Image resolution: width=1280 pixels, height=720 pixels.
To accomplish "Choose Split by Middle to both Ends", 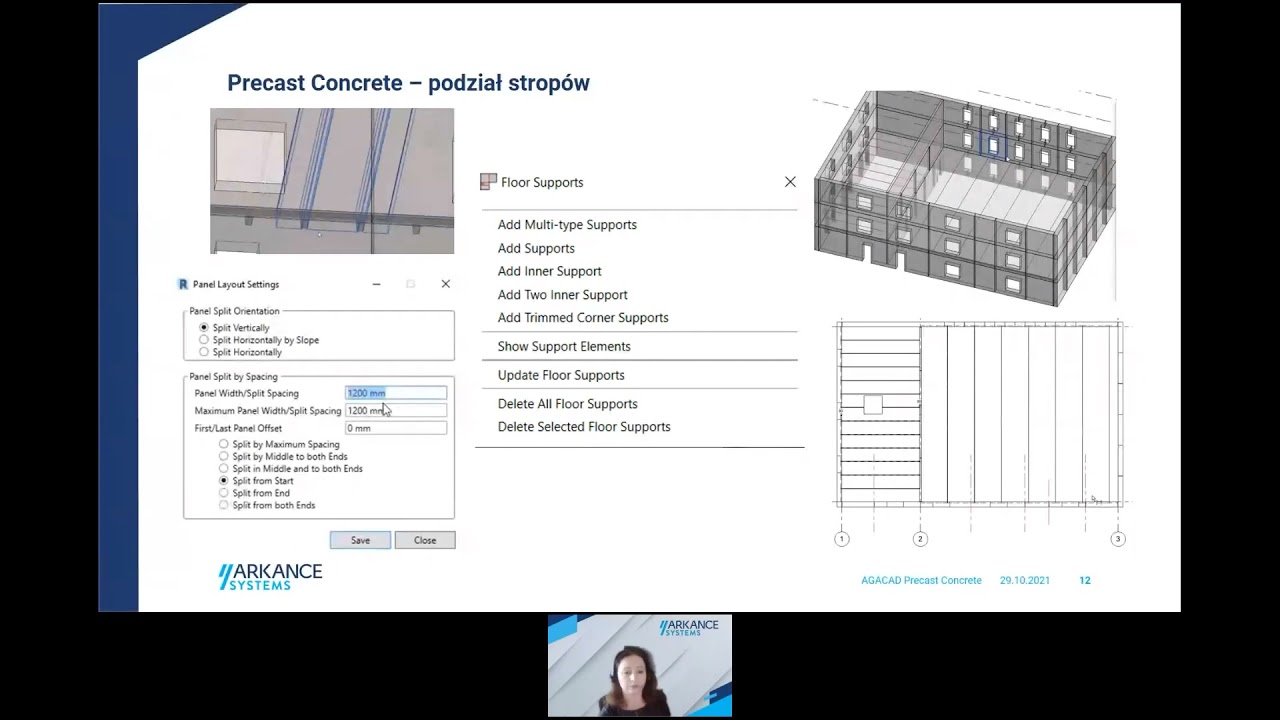I will 224,456.
